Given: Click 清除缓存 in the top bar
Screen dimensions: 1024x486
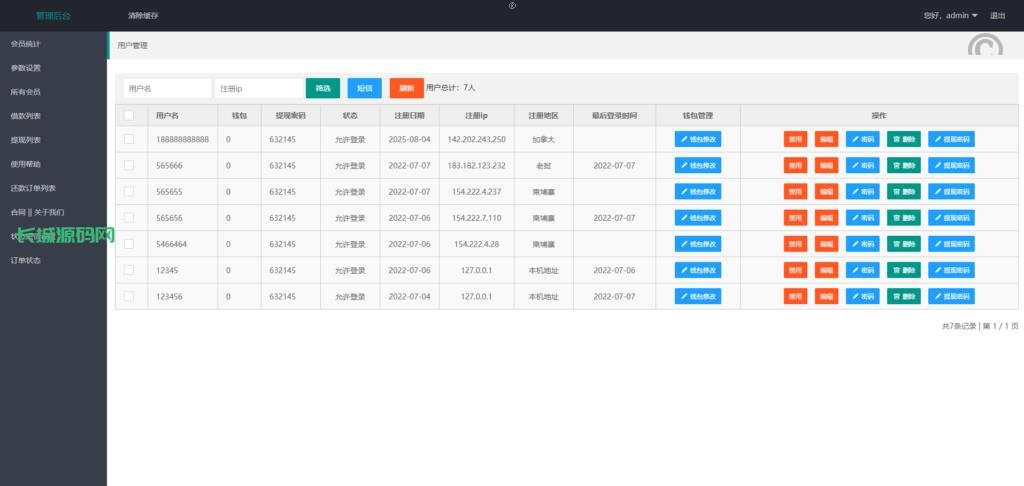Looking at the screenshot, I should (143, 16).
